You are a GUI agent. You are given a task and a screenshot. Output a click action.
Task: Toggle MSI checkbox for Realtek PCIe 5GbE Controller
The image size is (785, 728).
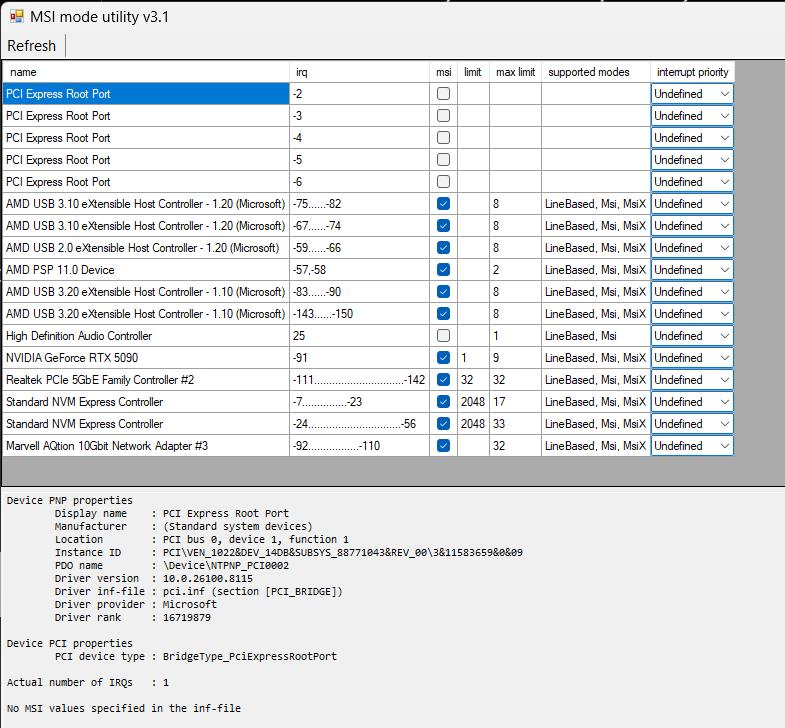443,380
